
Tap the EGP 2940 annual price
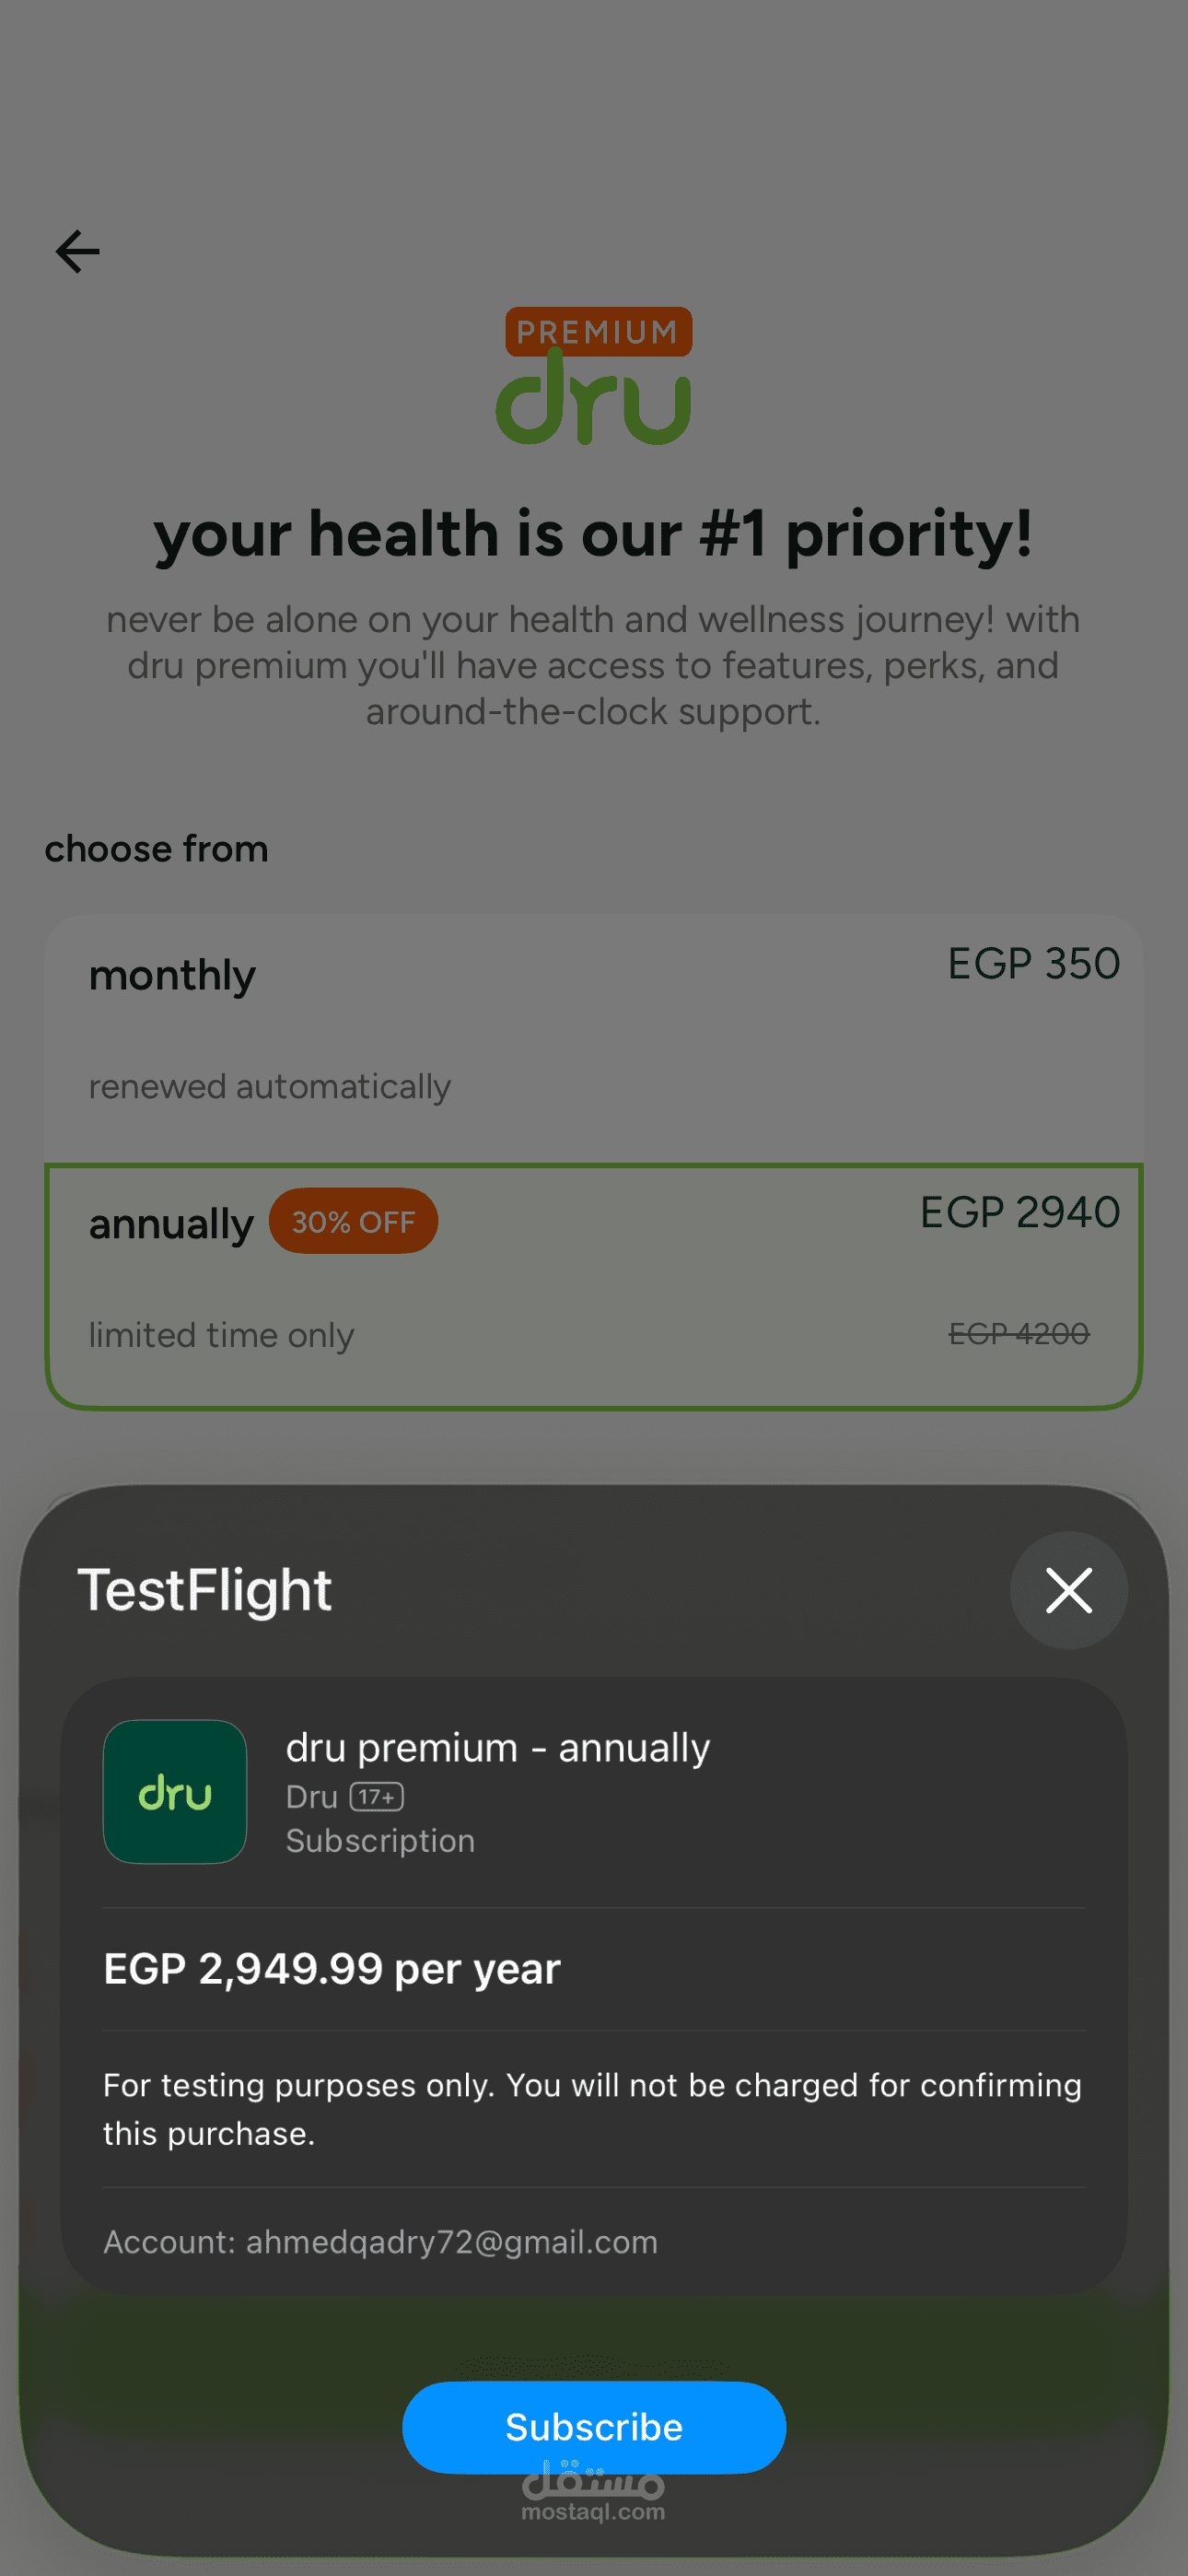pyautogui.click(x=1019, y=1212)
